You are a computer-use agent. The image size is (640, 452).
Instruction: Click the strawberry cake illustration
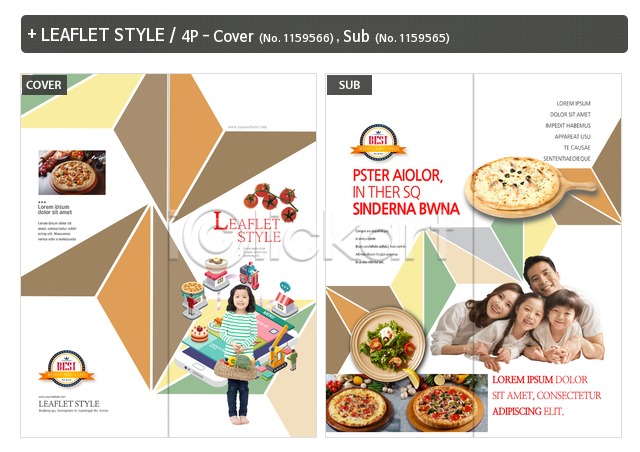[x=199, y=333]
